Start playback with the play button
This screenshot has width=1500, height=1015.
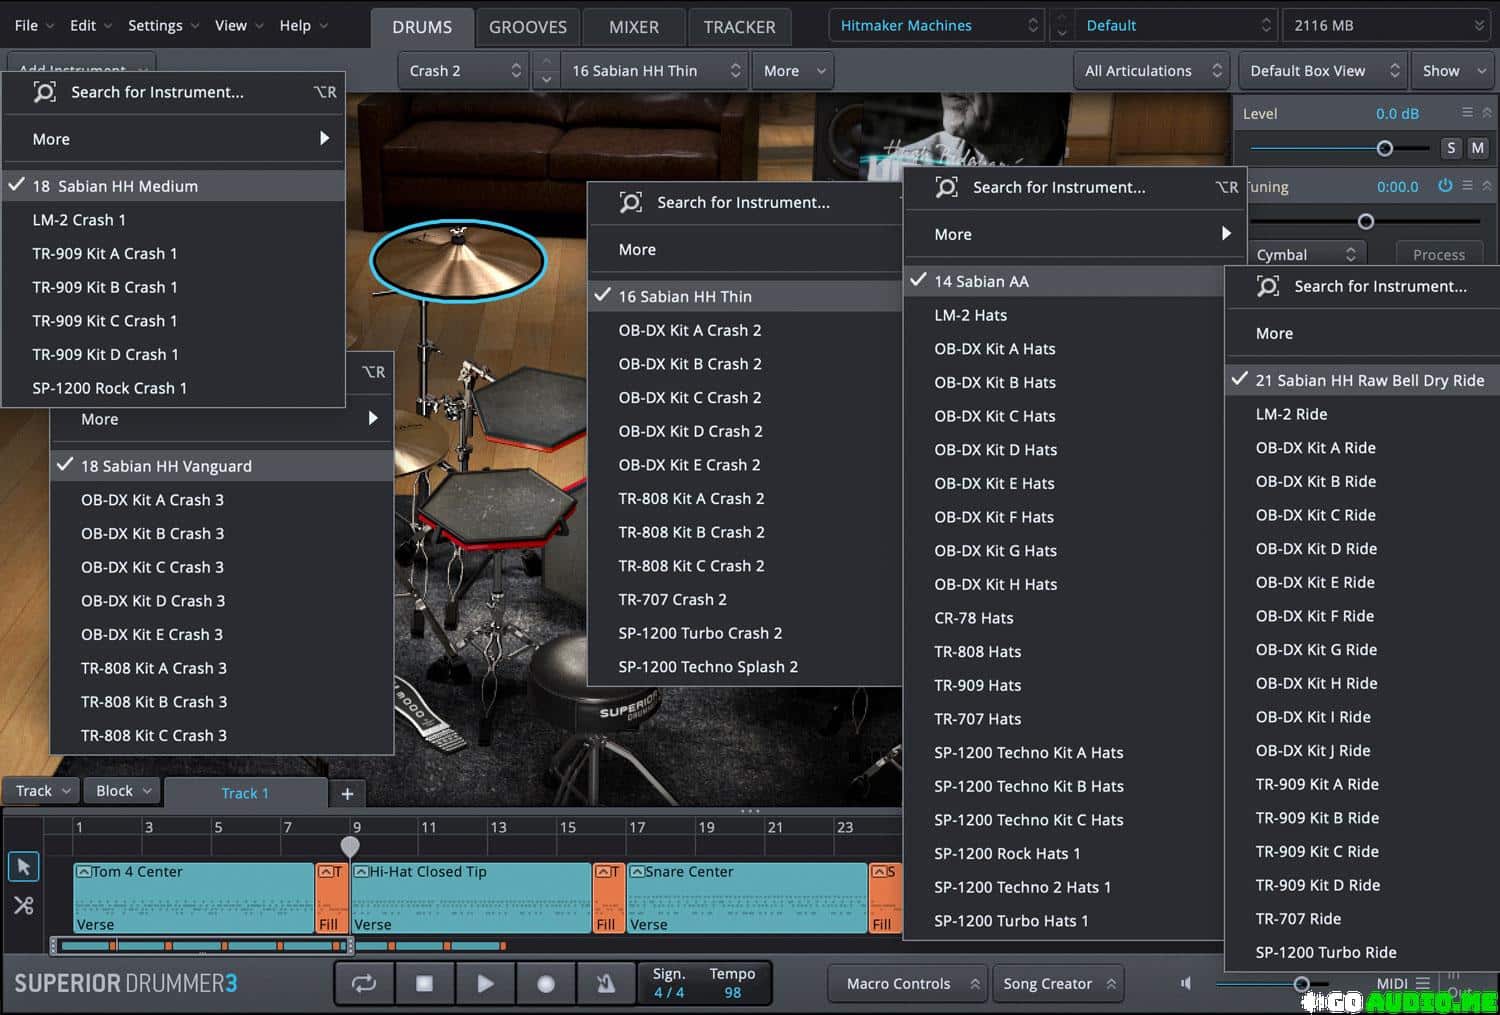(485, 984)
